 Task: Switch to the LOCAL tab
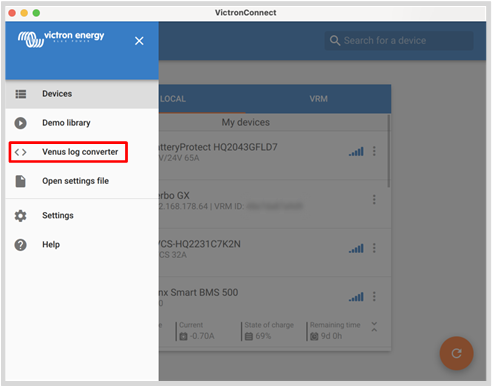pos(202,99)
